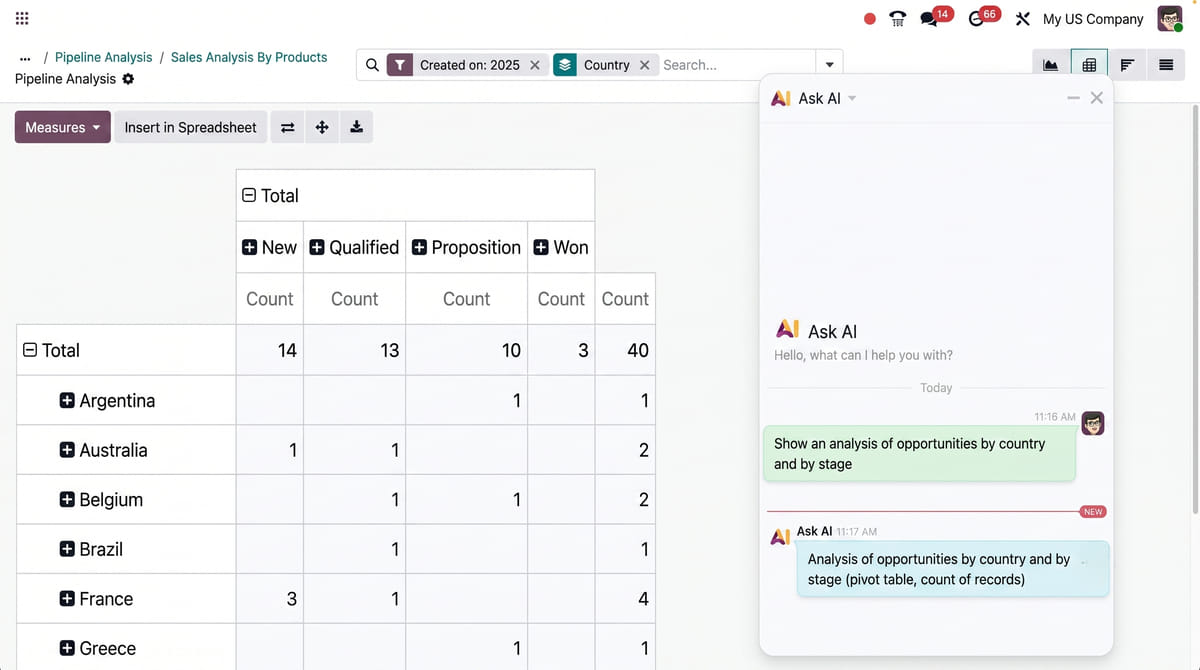Remove the Created on: 2025 filter
The height and width of the screenshot is (670, 1200).
coord(535,65)
